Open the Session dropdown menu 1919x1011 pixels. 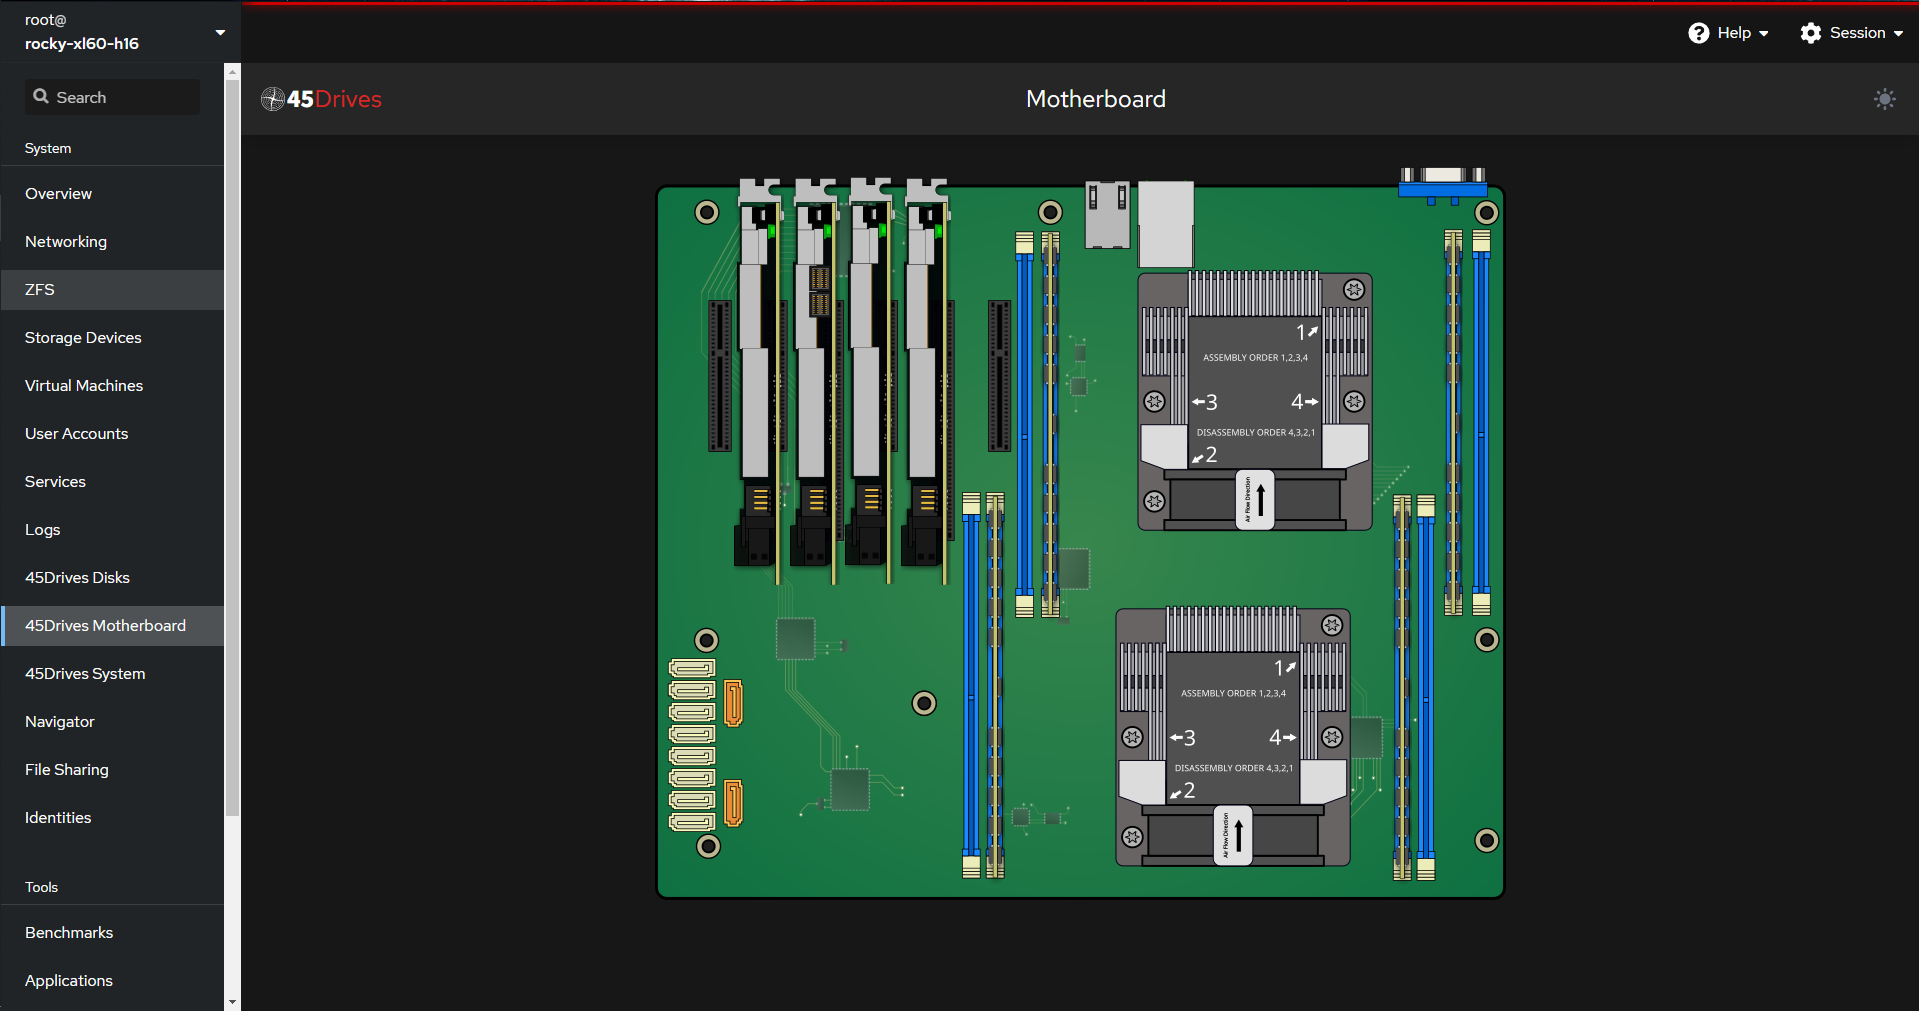[1852, 33]
